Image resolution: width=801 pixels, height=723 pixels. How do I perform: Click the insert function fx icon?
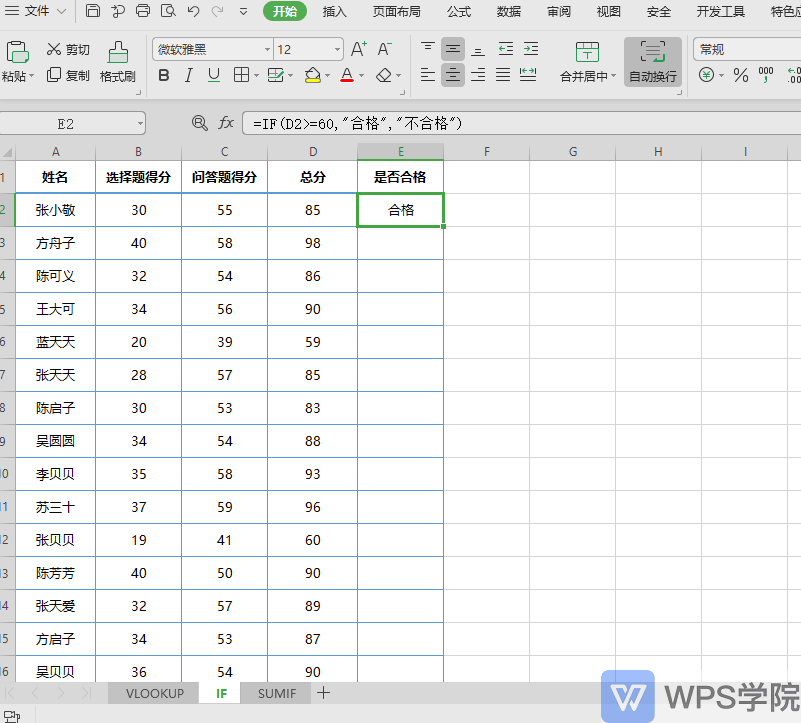pos(225,123)
